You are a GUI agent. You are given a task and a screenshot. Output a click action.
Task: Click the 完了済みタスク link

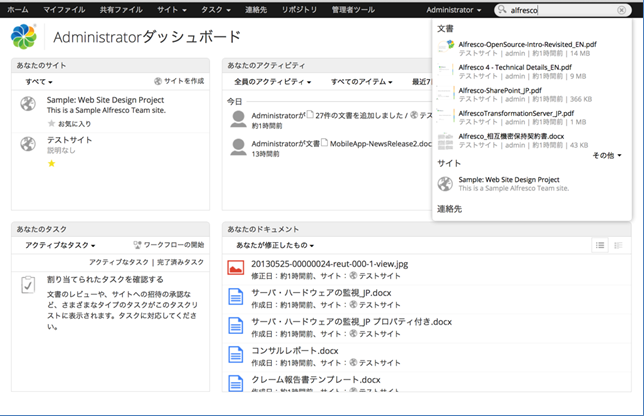(180, 262)
